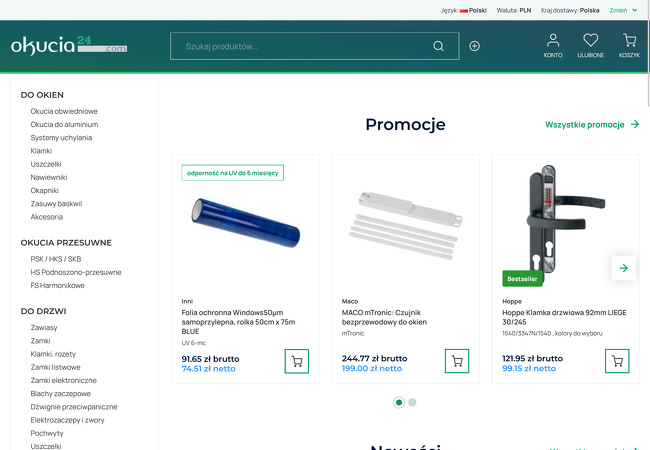Click the MACO mTronic sensor image
The height and width of the screenshot is (450, 650).
[x=405, y=225]
